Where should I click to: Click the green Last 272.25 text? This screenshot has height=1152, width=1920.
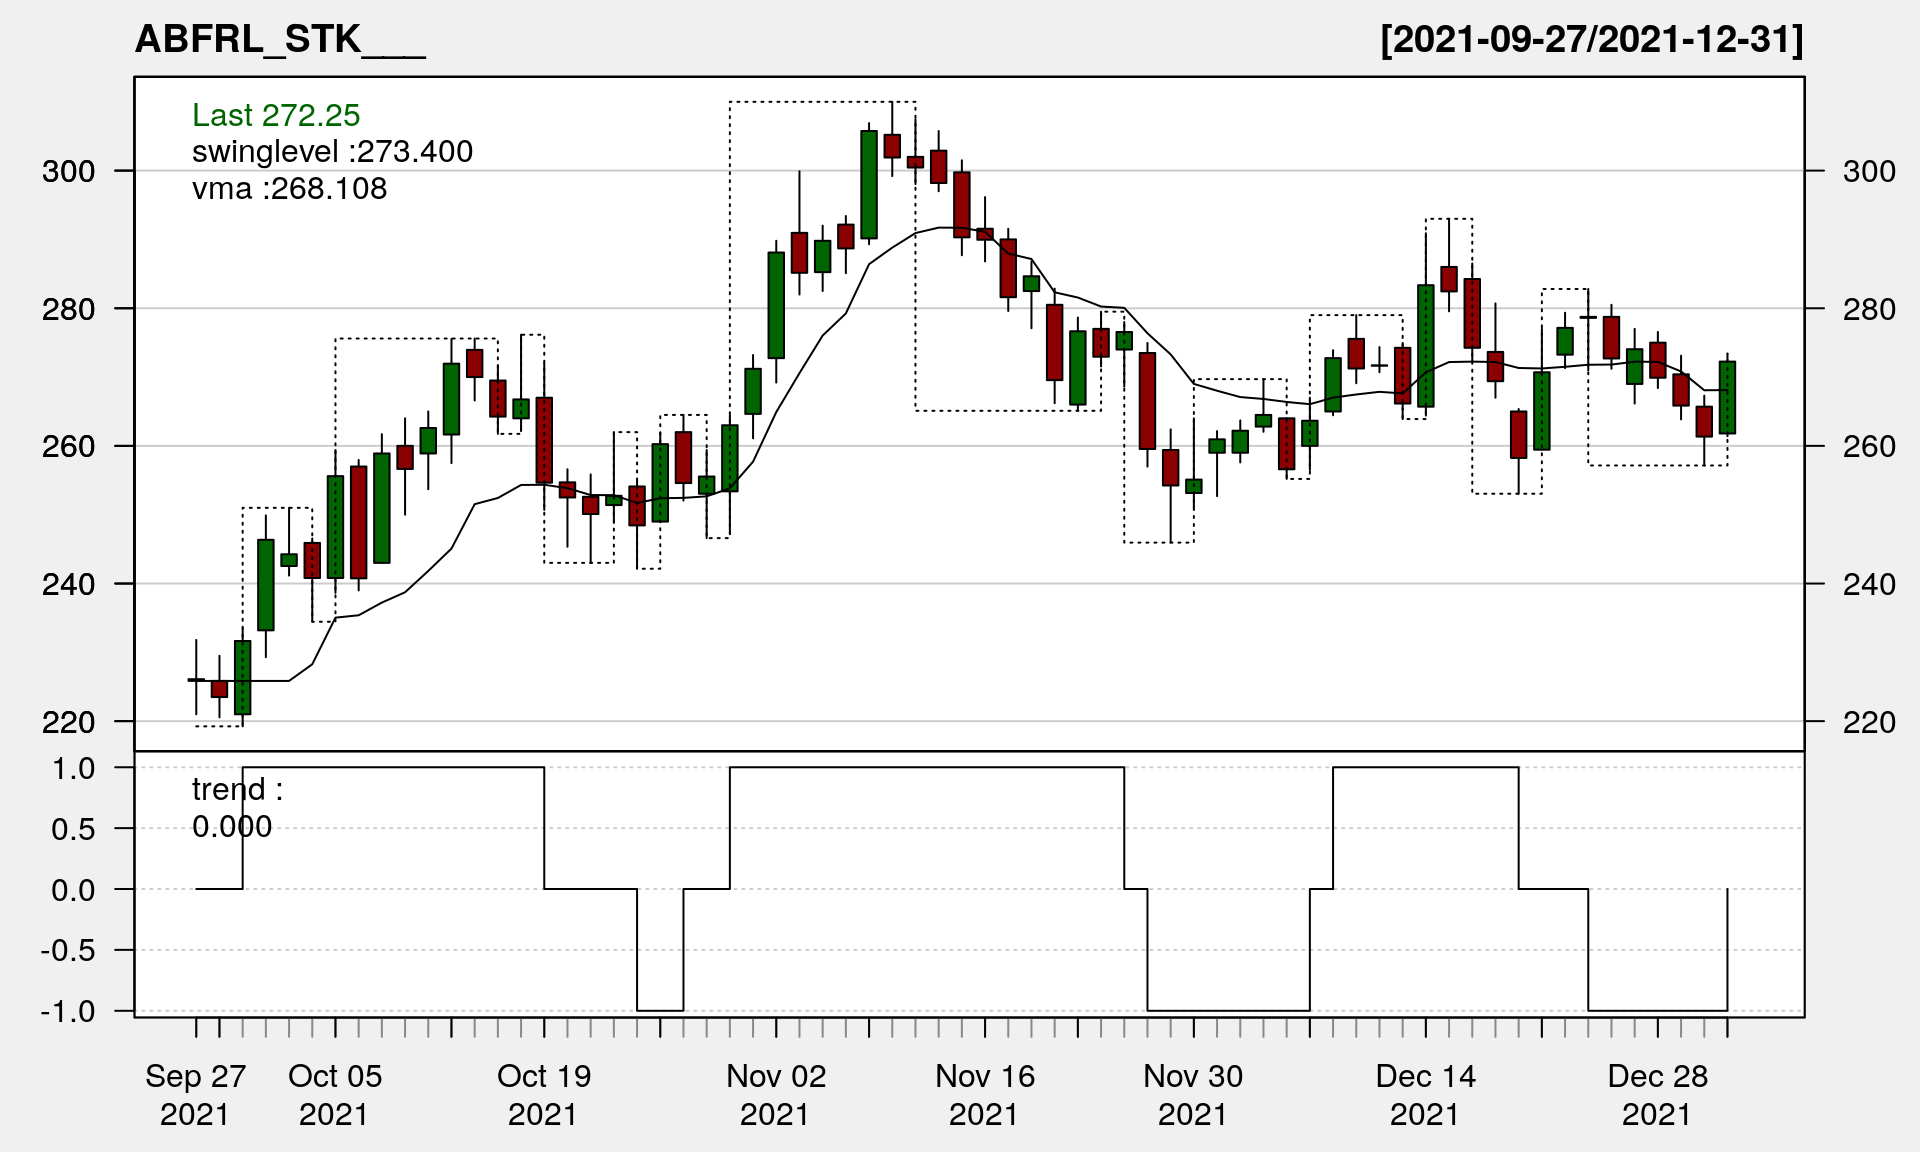click(x=276, y=115)
